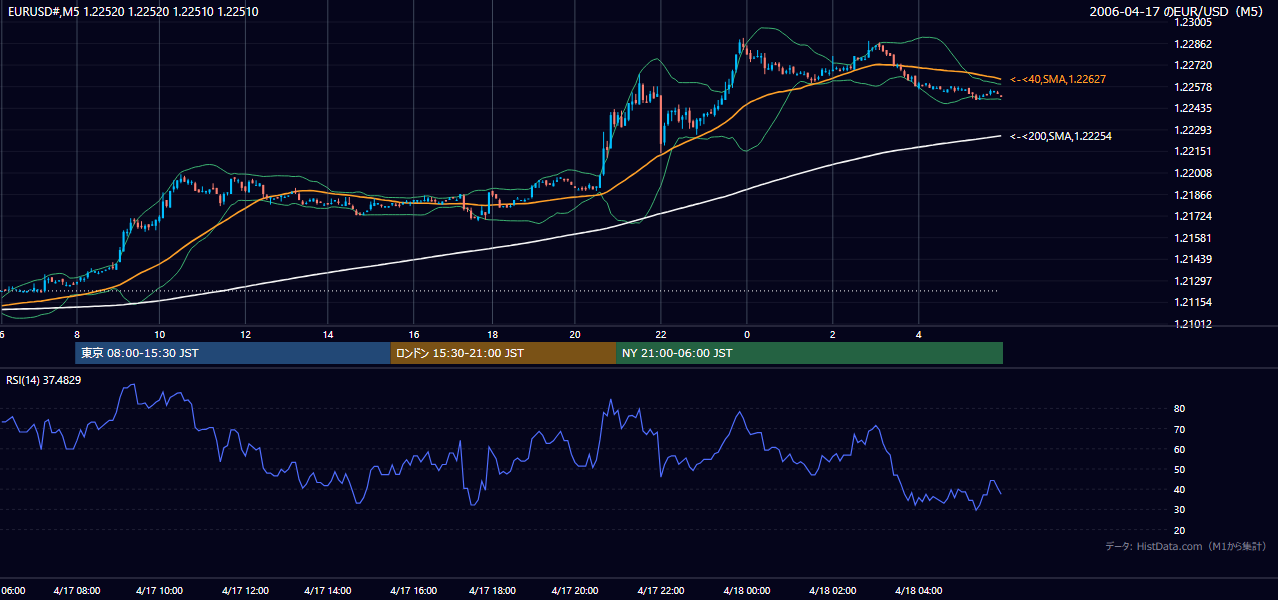The height and width of the screenshot is (600, 1278).
Task: Click price axis value 1.22008
Action: 1193,173
